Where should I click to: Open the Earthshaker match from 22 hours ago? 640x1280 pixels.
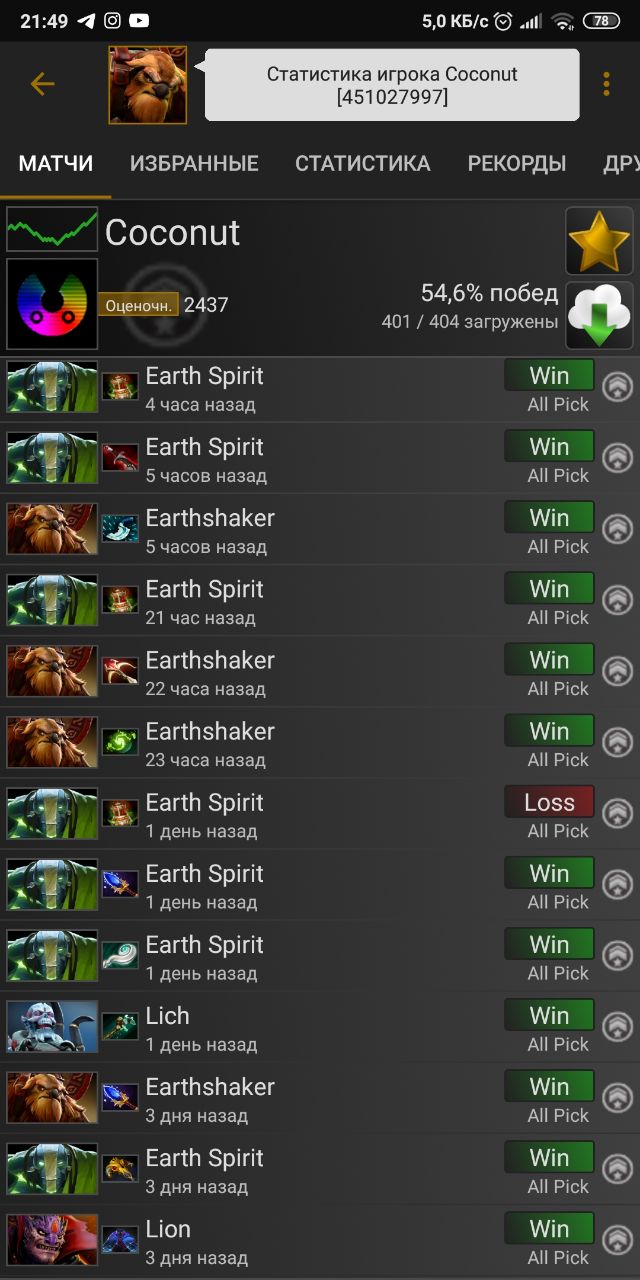coord(320,673)
